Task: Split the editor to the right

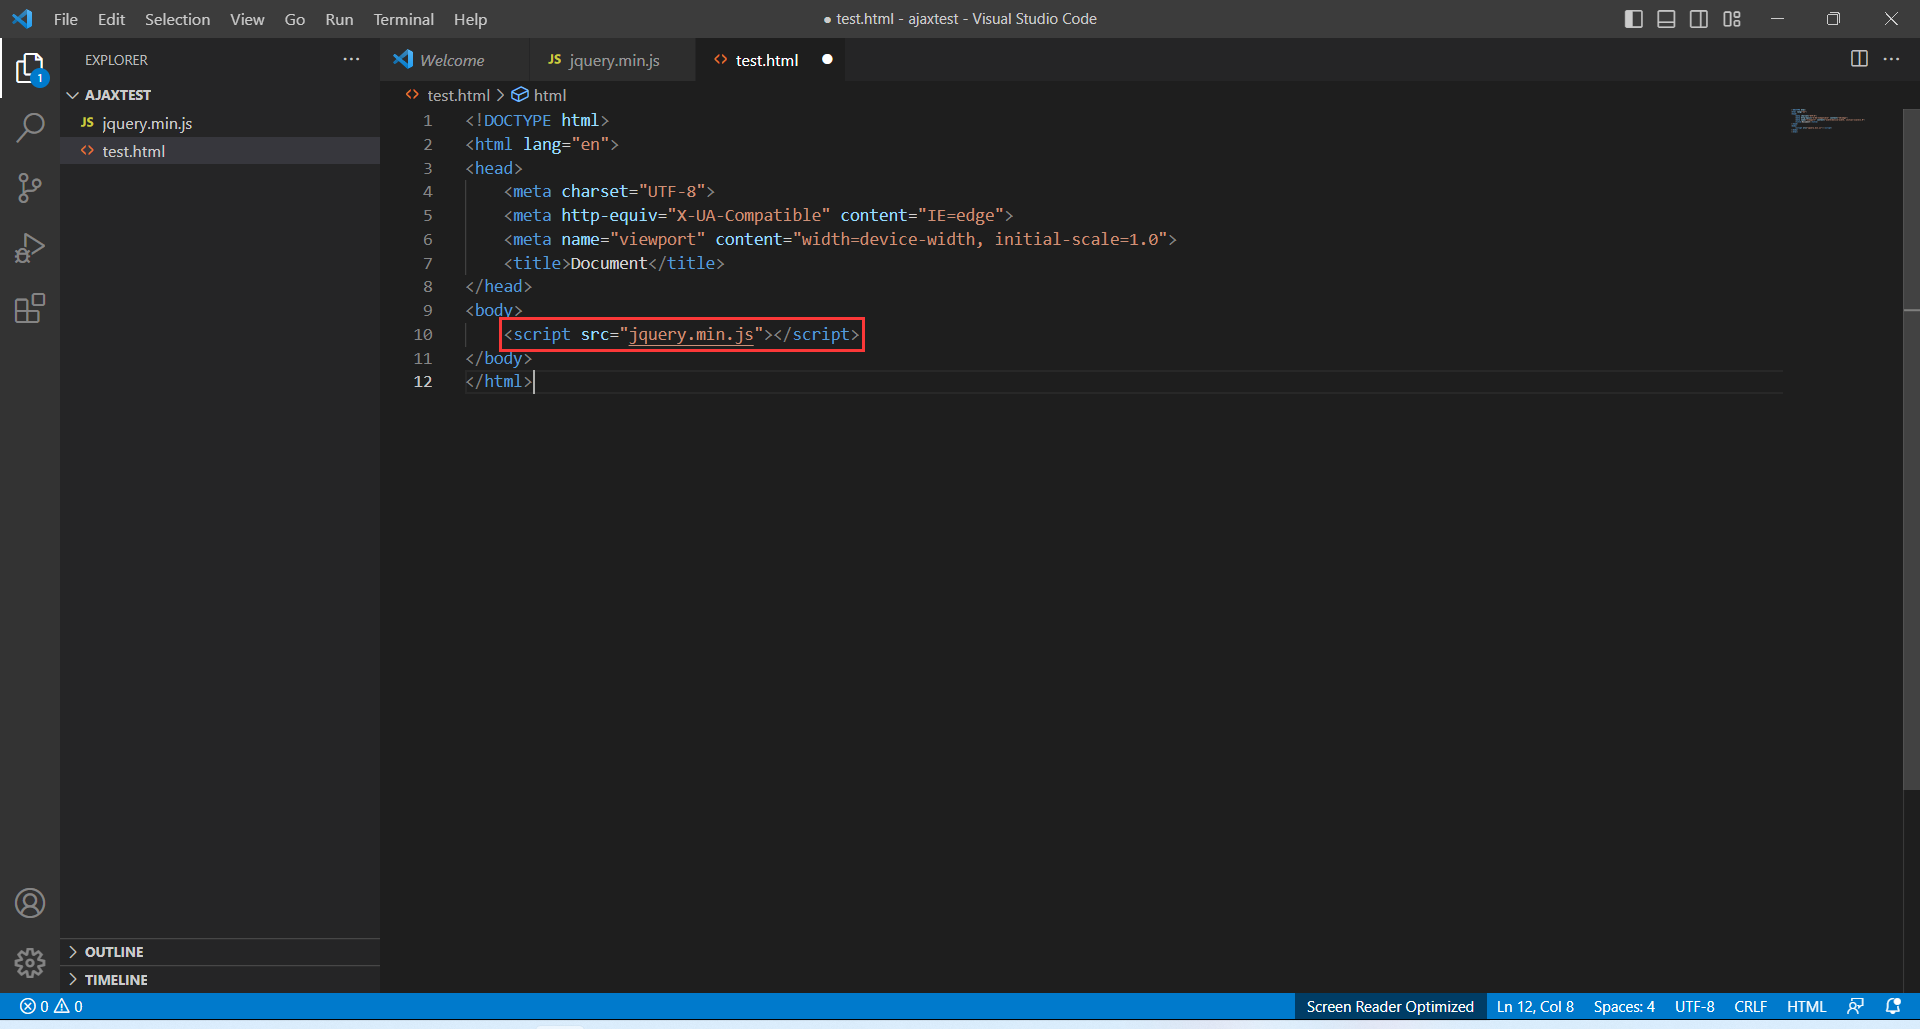Action: coord(1859,59)
